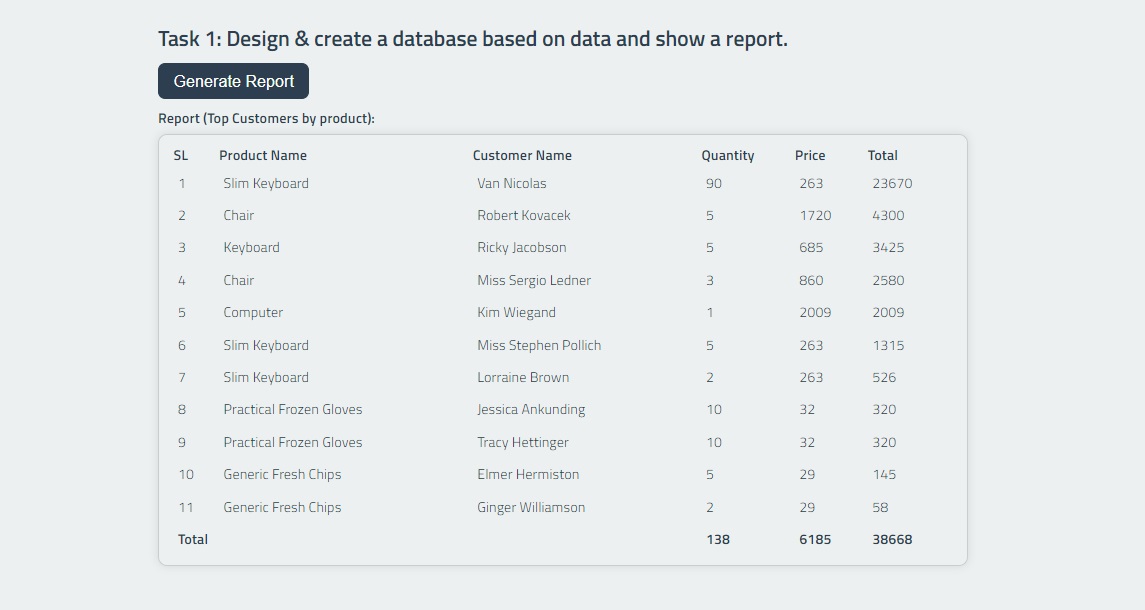Click the Quantity column header
Screen dimensions: 1145x610
pyautogui.click(x=726, y=155)
